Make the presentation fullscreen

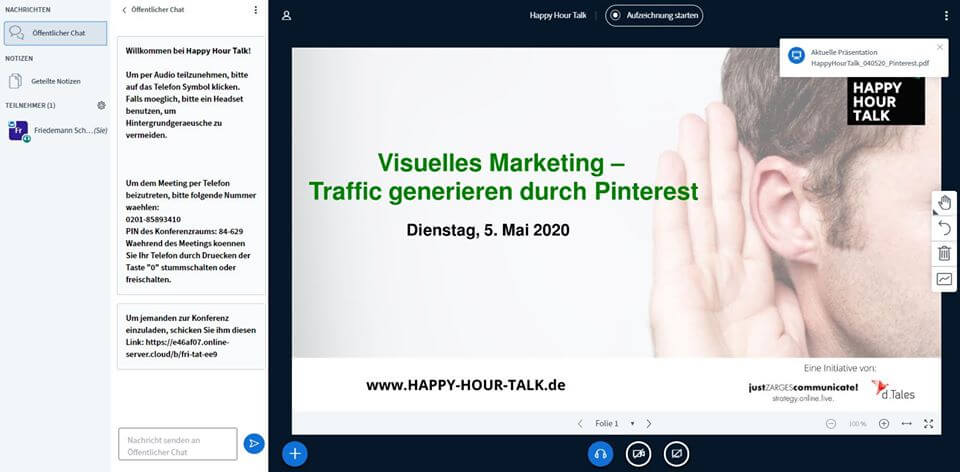tap(929, 424)
